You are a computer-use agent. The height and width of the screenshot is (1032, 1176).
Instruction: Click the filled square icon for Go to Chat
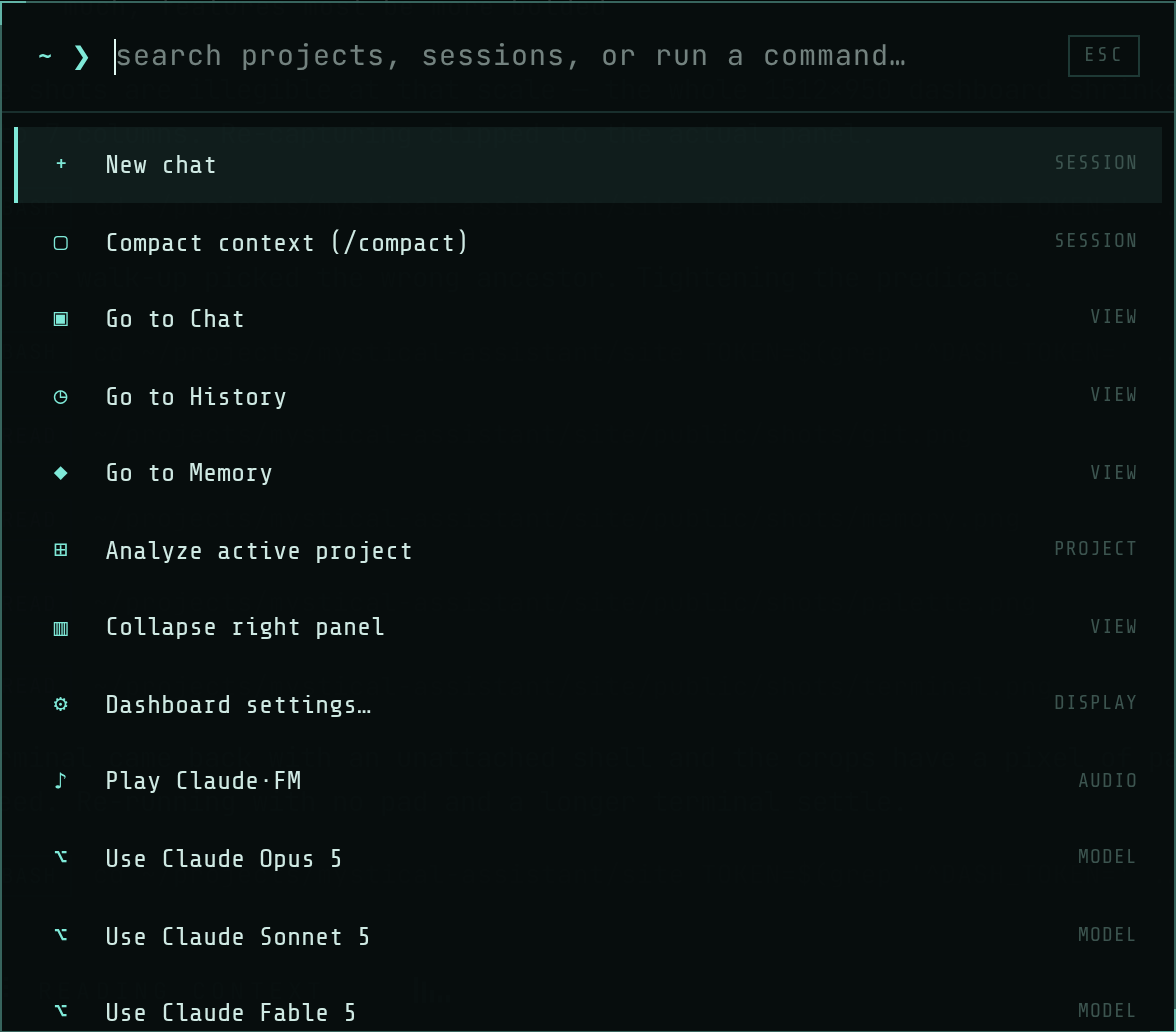[x=62, y=319]
